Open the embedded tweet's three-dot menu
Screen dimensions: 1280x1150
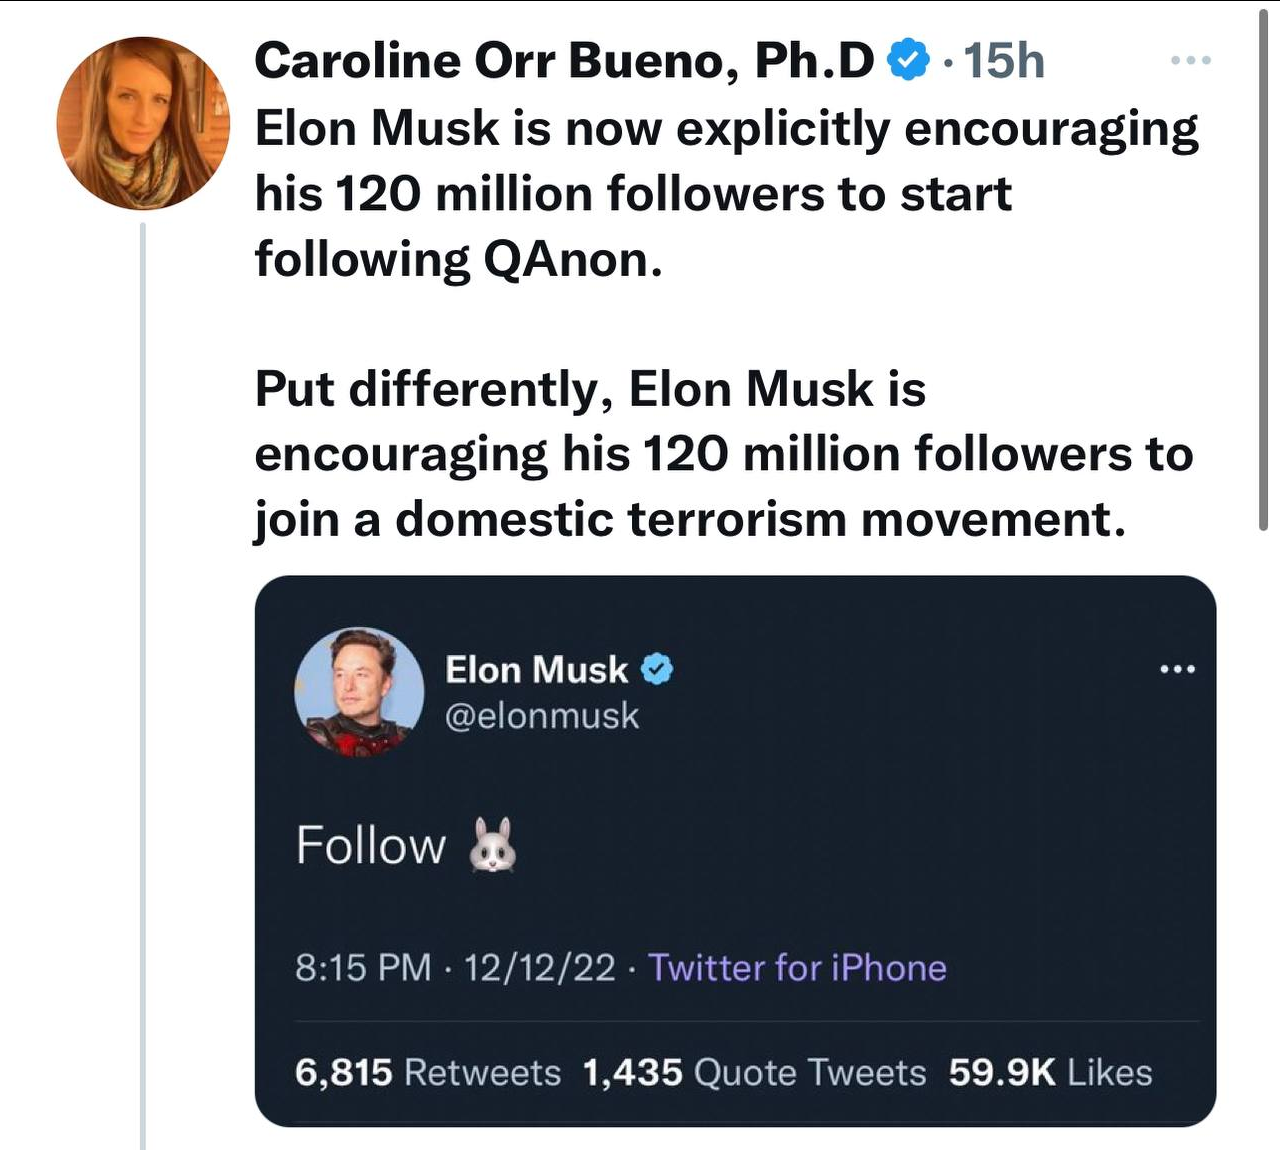(1178, 669)
